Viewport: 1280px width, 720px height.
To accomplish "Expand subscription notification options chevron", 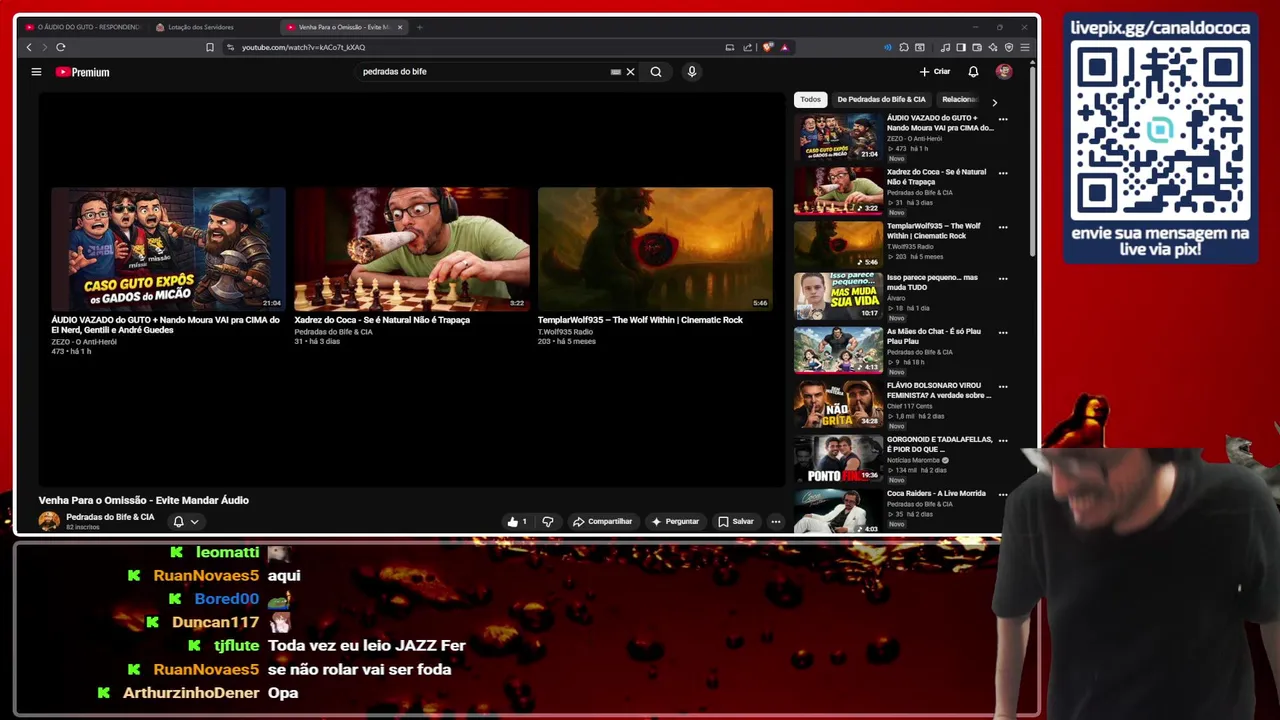I will click(195, 521).
